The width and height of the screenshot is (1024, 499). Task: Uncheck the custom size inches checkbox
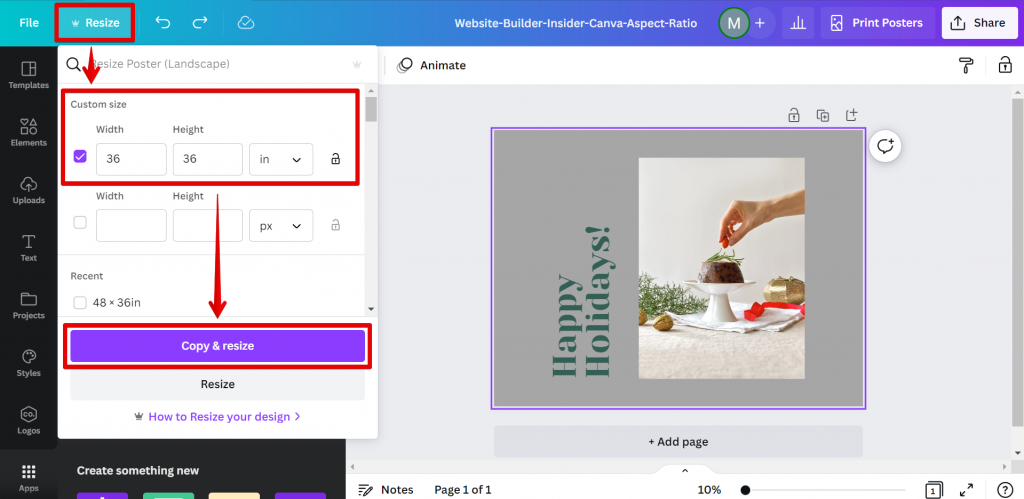pyautogui.click(x=80, y=157)
